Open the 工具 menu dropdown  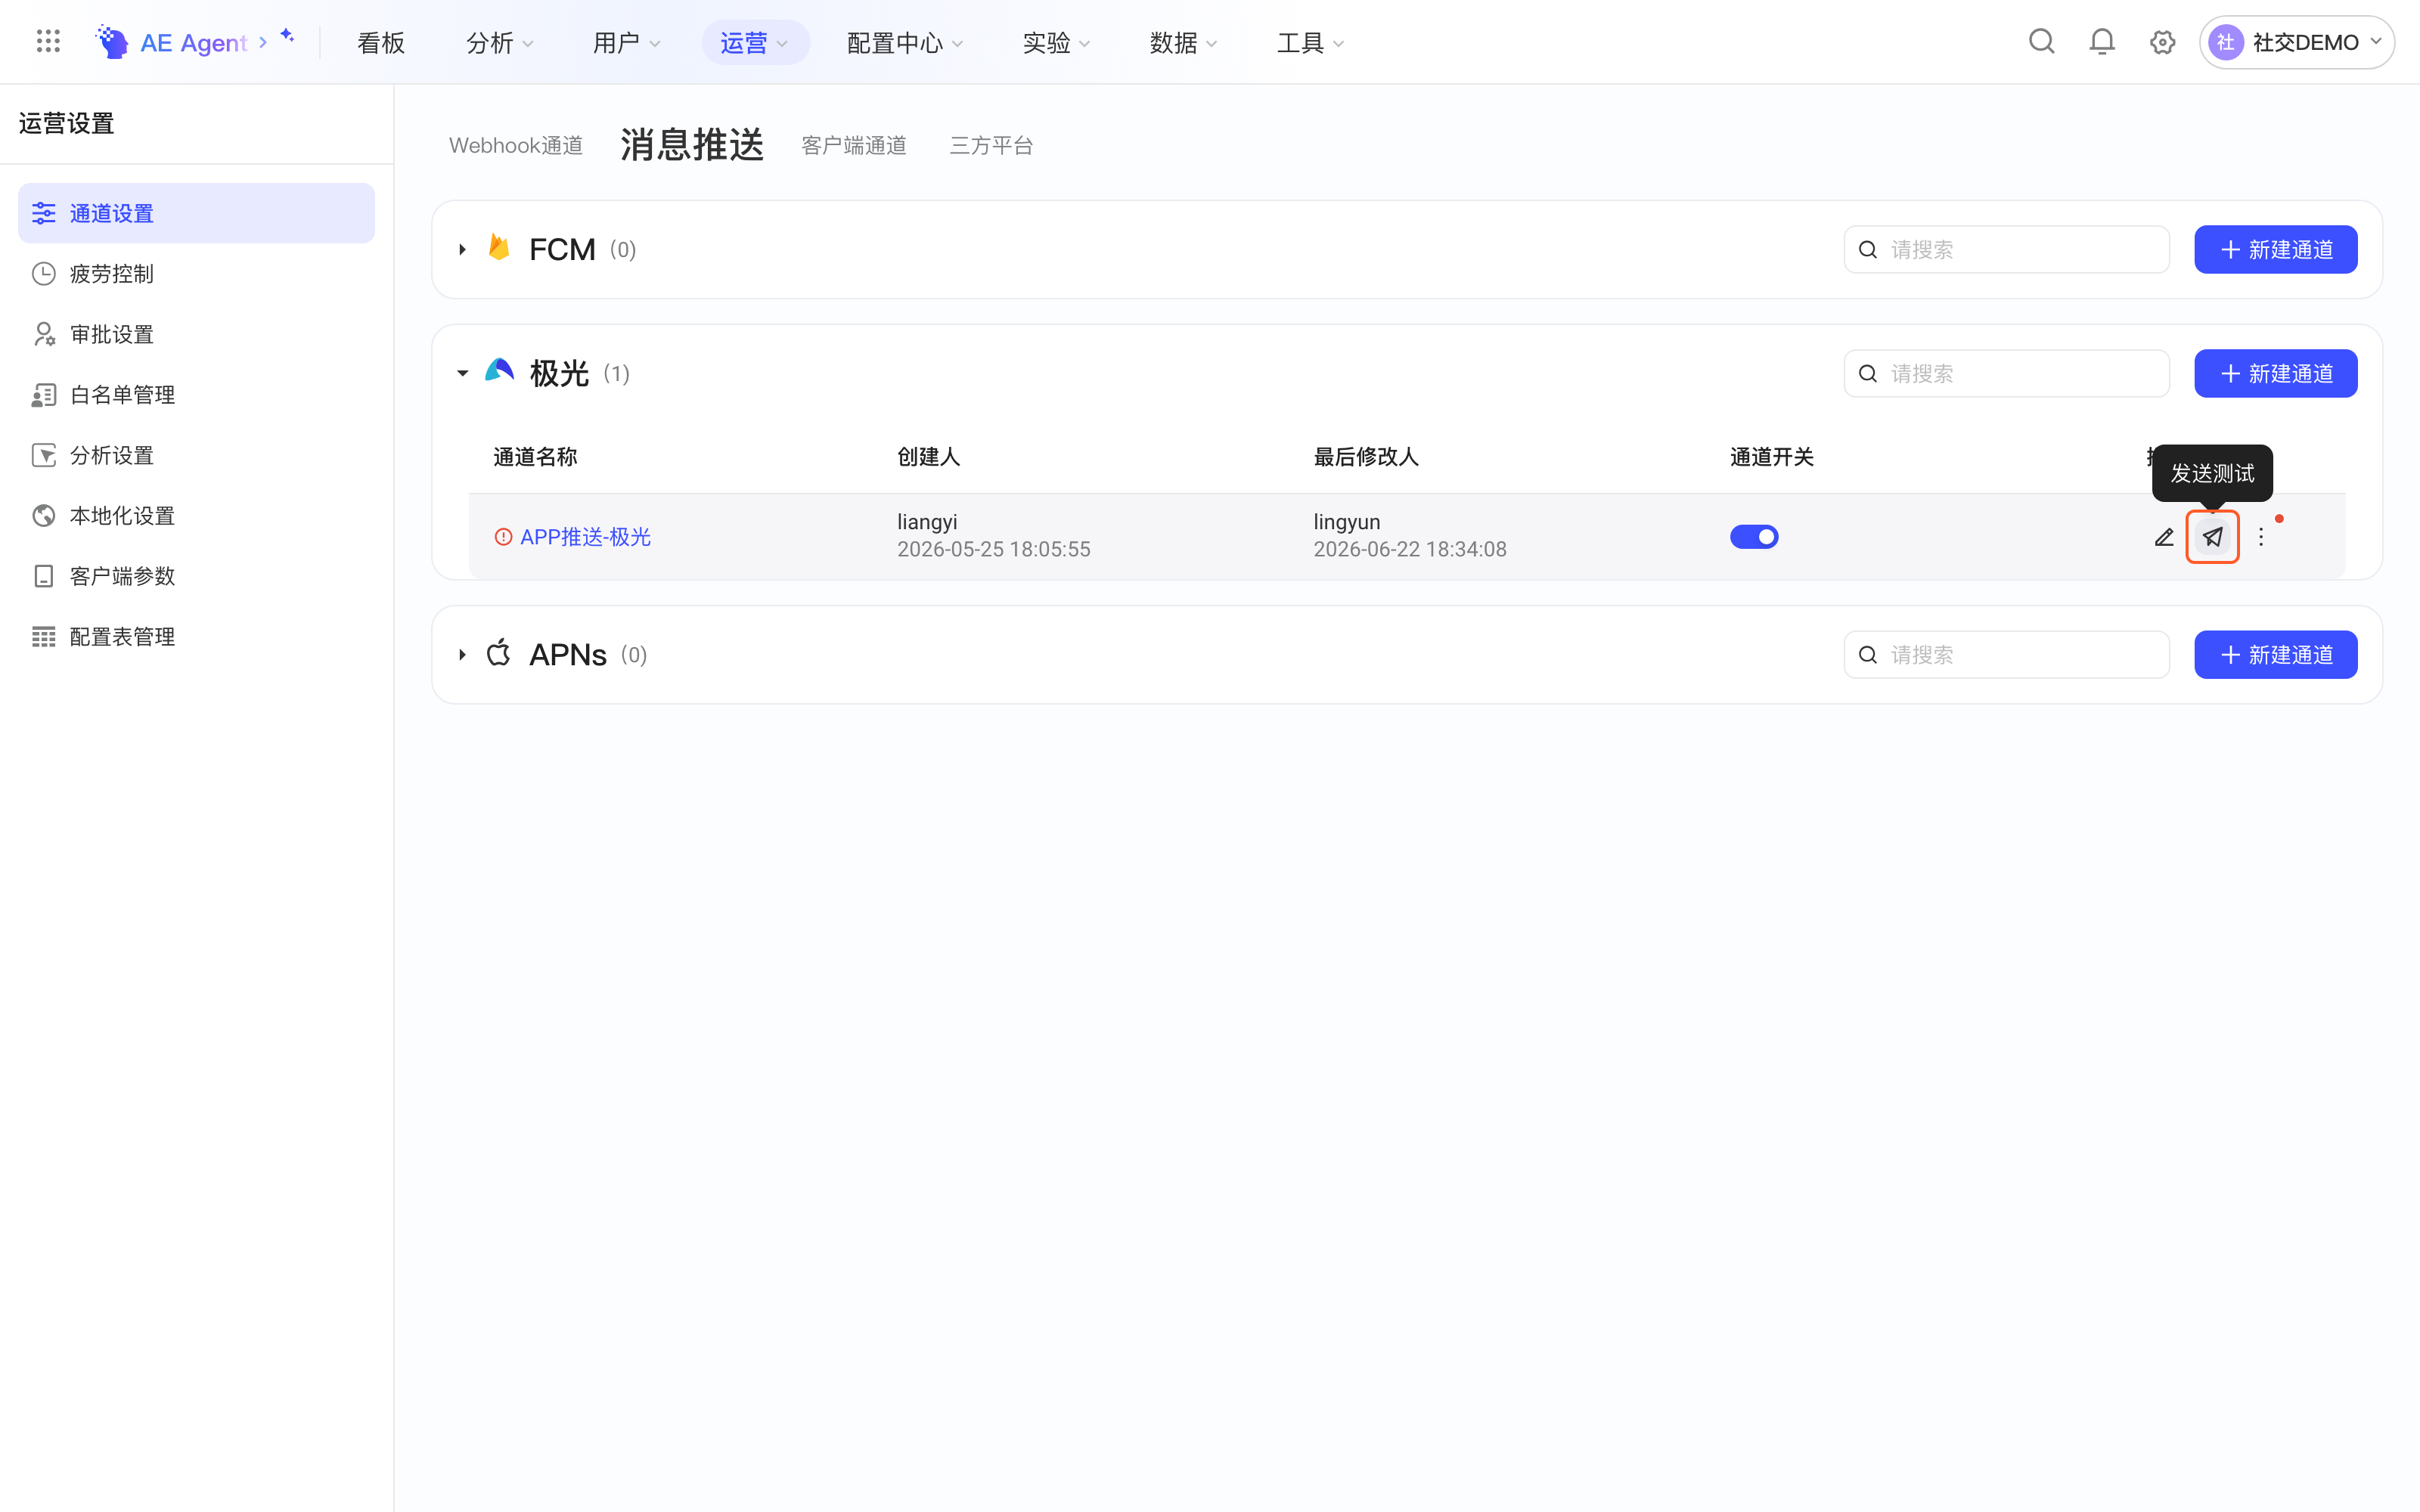coord(1310,42)
